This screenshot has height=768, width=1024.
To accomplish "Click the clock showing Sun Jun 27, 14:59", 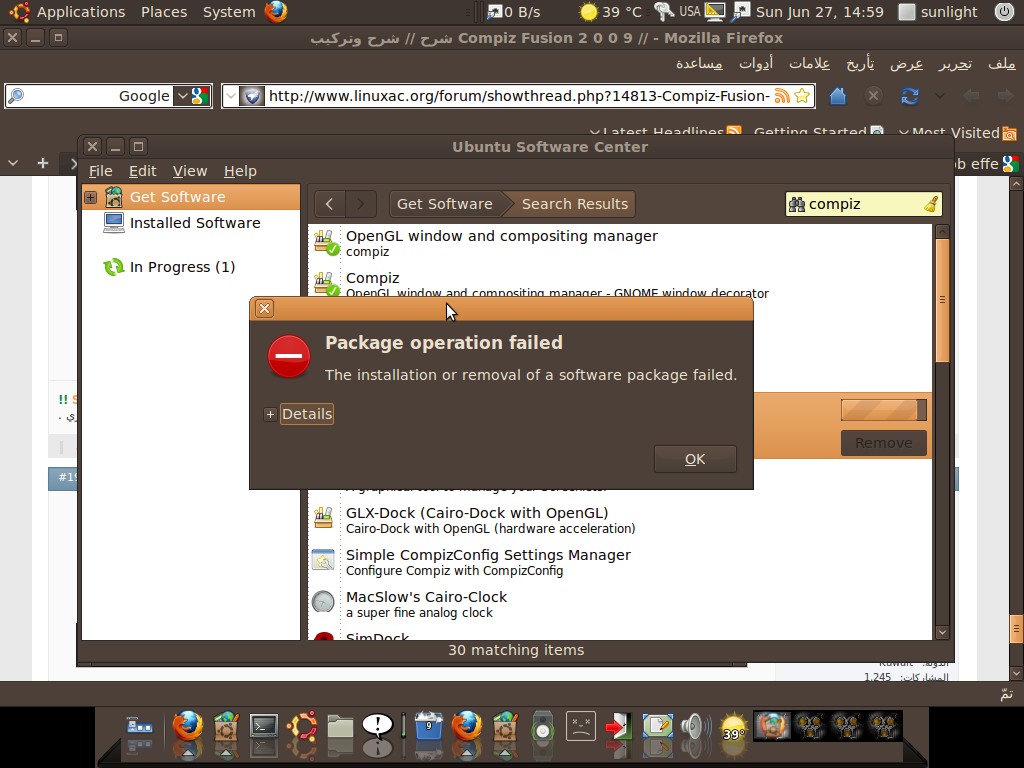I will (x=820, y=12).
